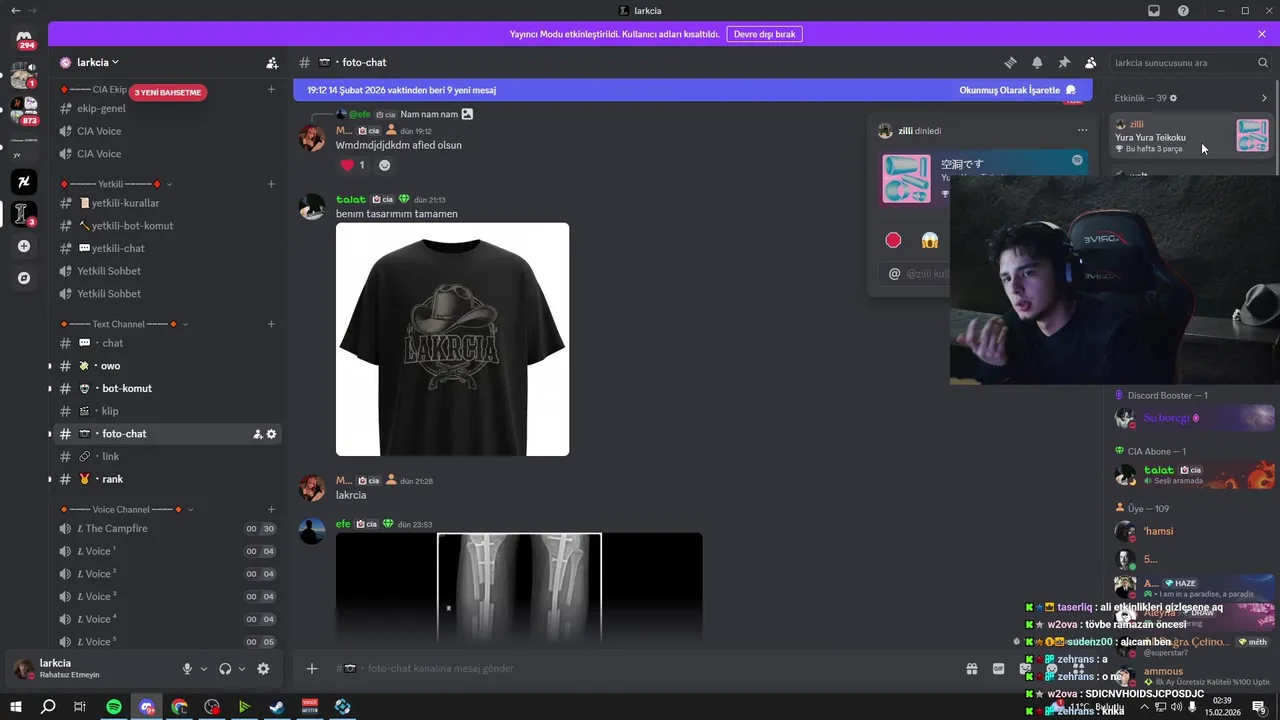Screen dimensions: 1280x720
Task: Open Chrome from Windows taskbar
Action: click(x=179, y=707)
